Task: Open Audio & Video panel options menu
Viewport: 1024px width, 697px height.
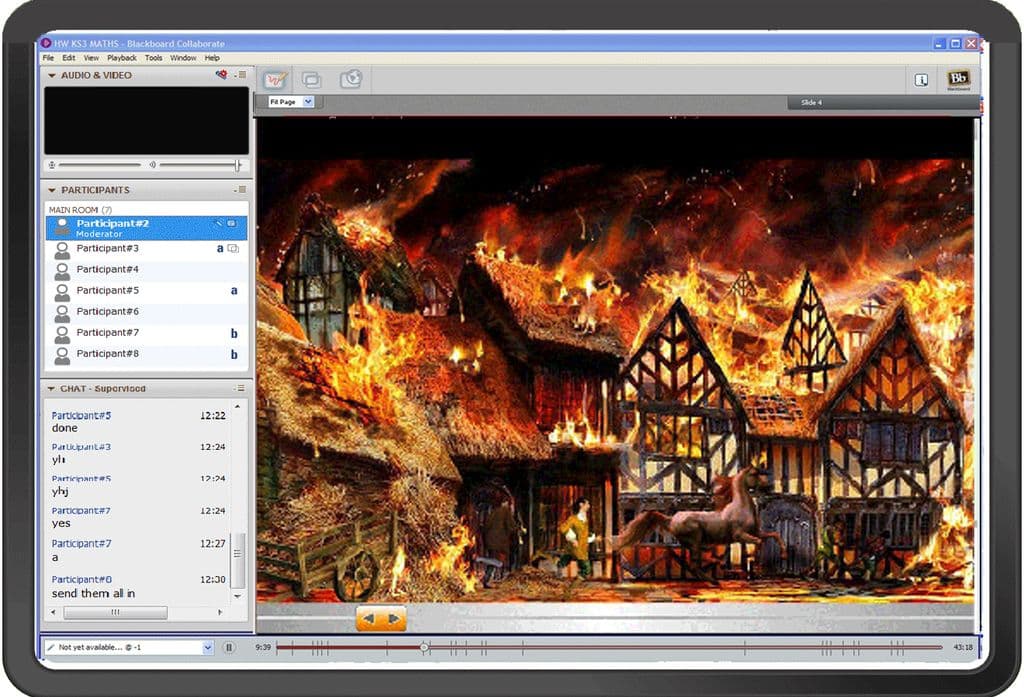Action: [x=240, y=75]
